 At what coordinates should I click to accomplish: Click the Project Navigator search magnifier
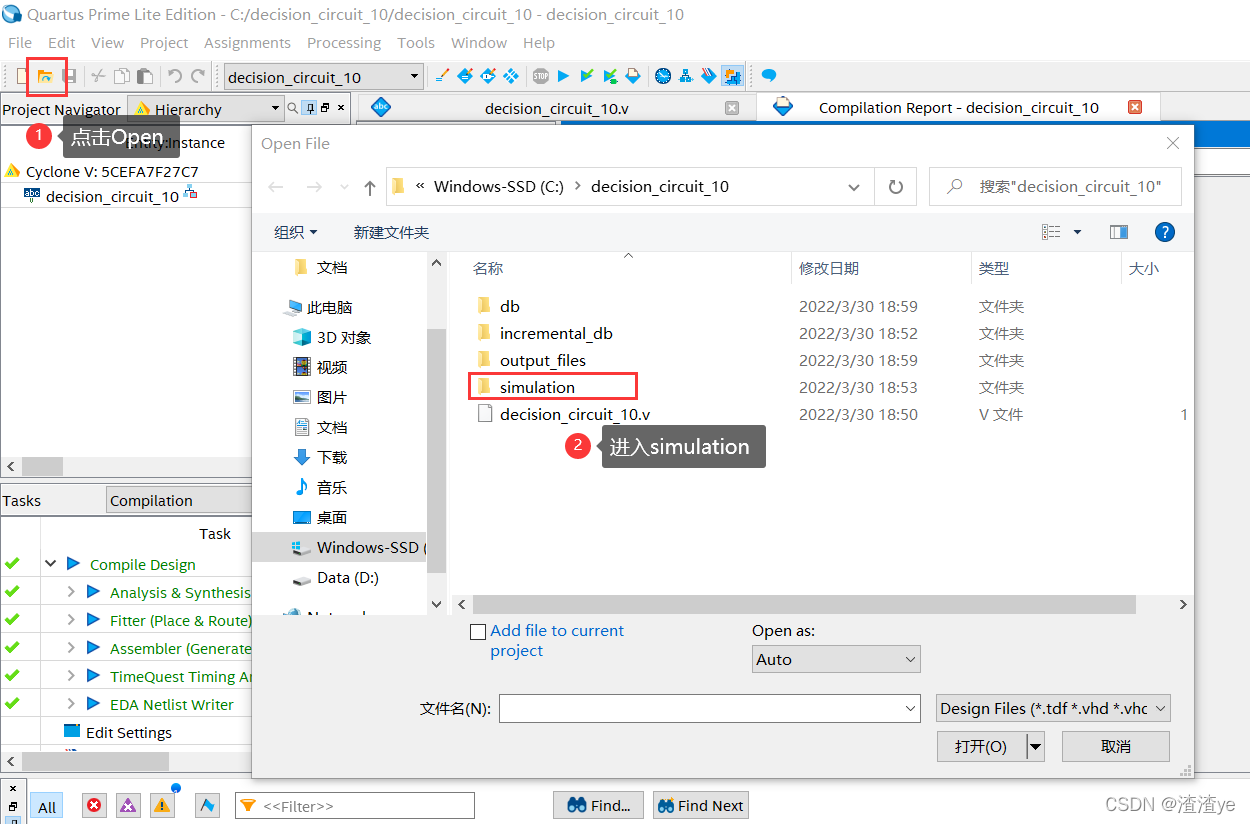(x=292, y=108)
